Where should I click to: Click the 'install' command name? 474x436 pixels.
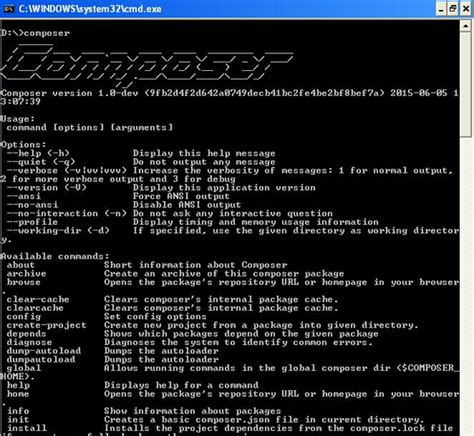click(x=27, y=428)
